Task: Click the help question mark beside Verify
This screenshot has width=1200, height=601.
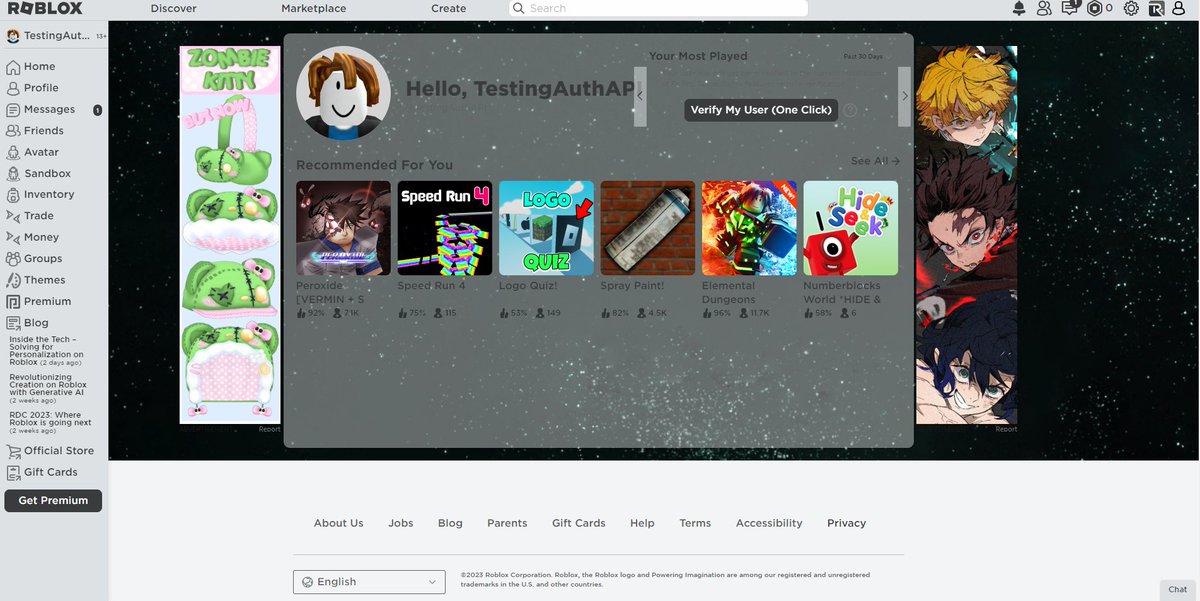Action: (x=850, y=110)
